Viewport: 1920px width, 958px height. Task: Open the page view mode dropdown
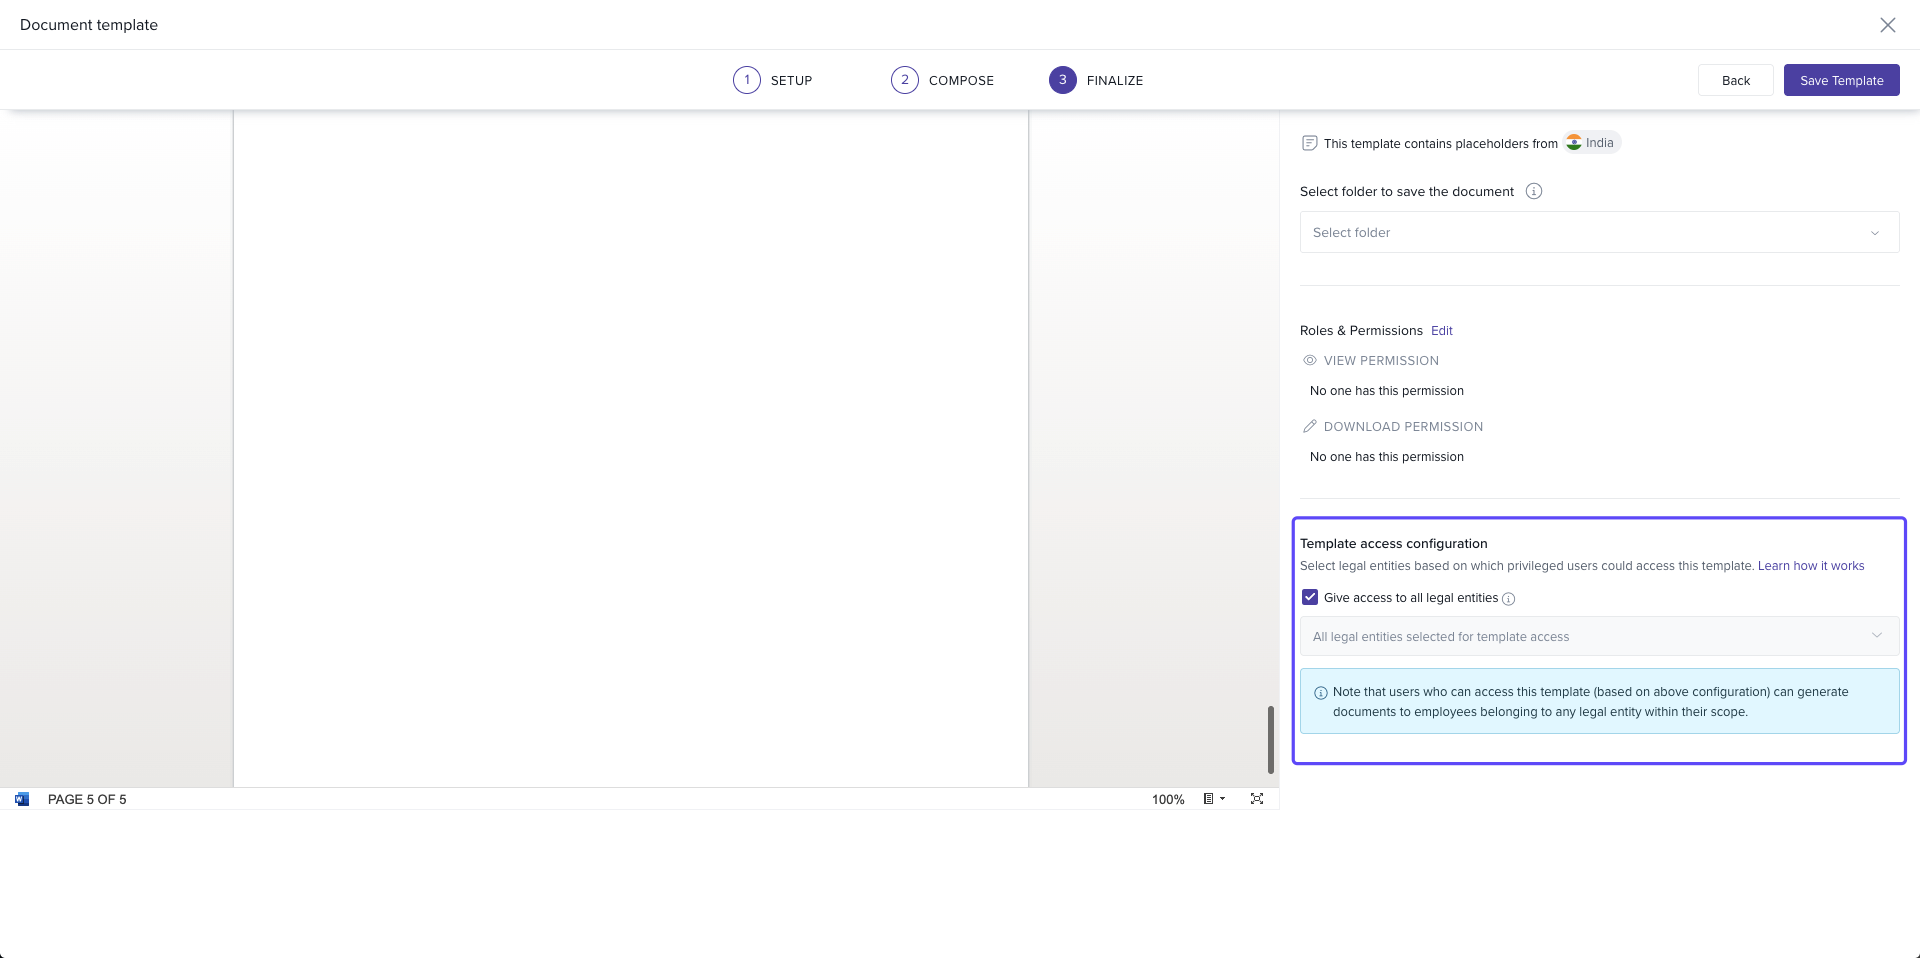coord(1214,799)
